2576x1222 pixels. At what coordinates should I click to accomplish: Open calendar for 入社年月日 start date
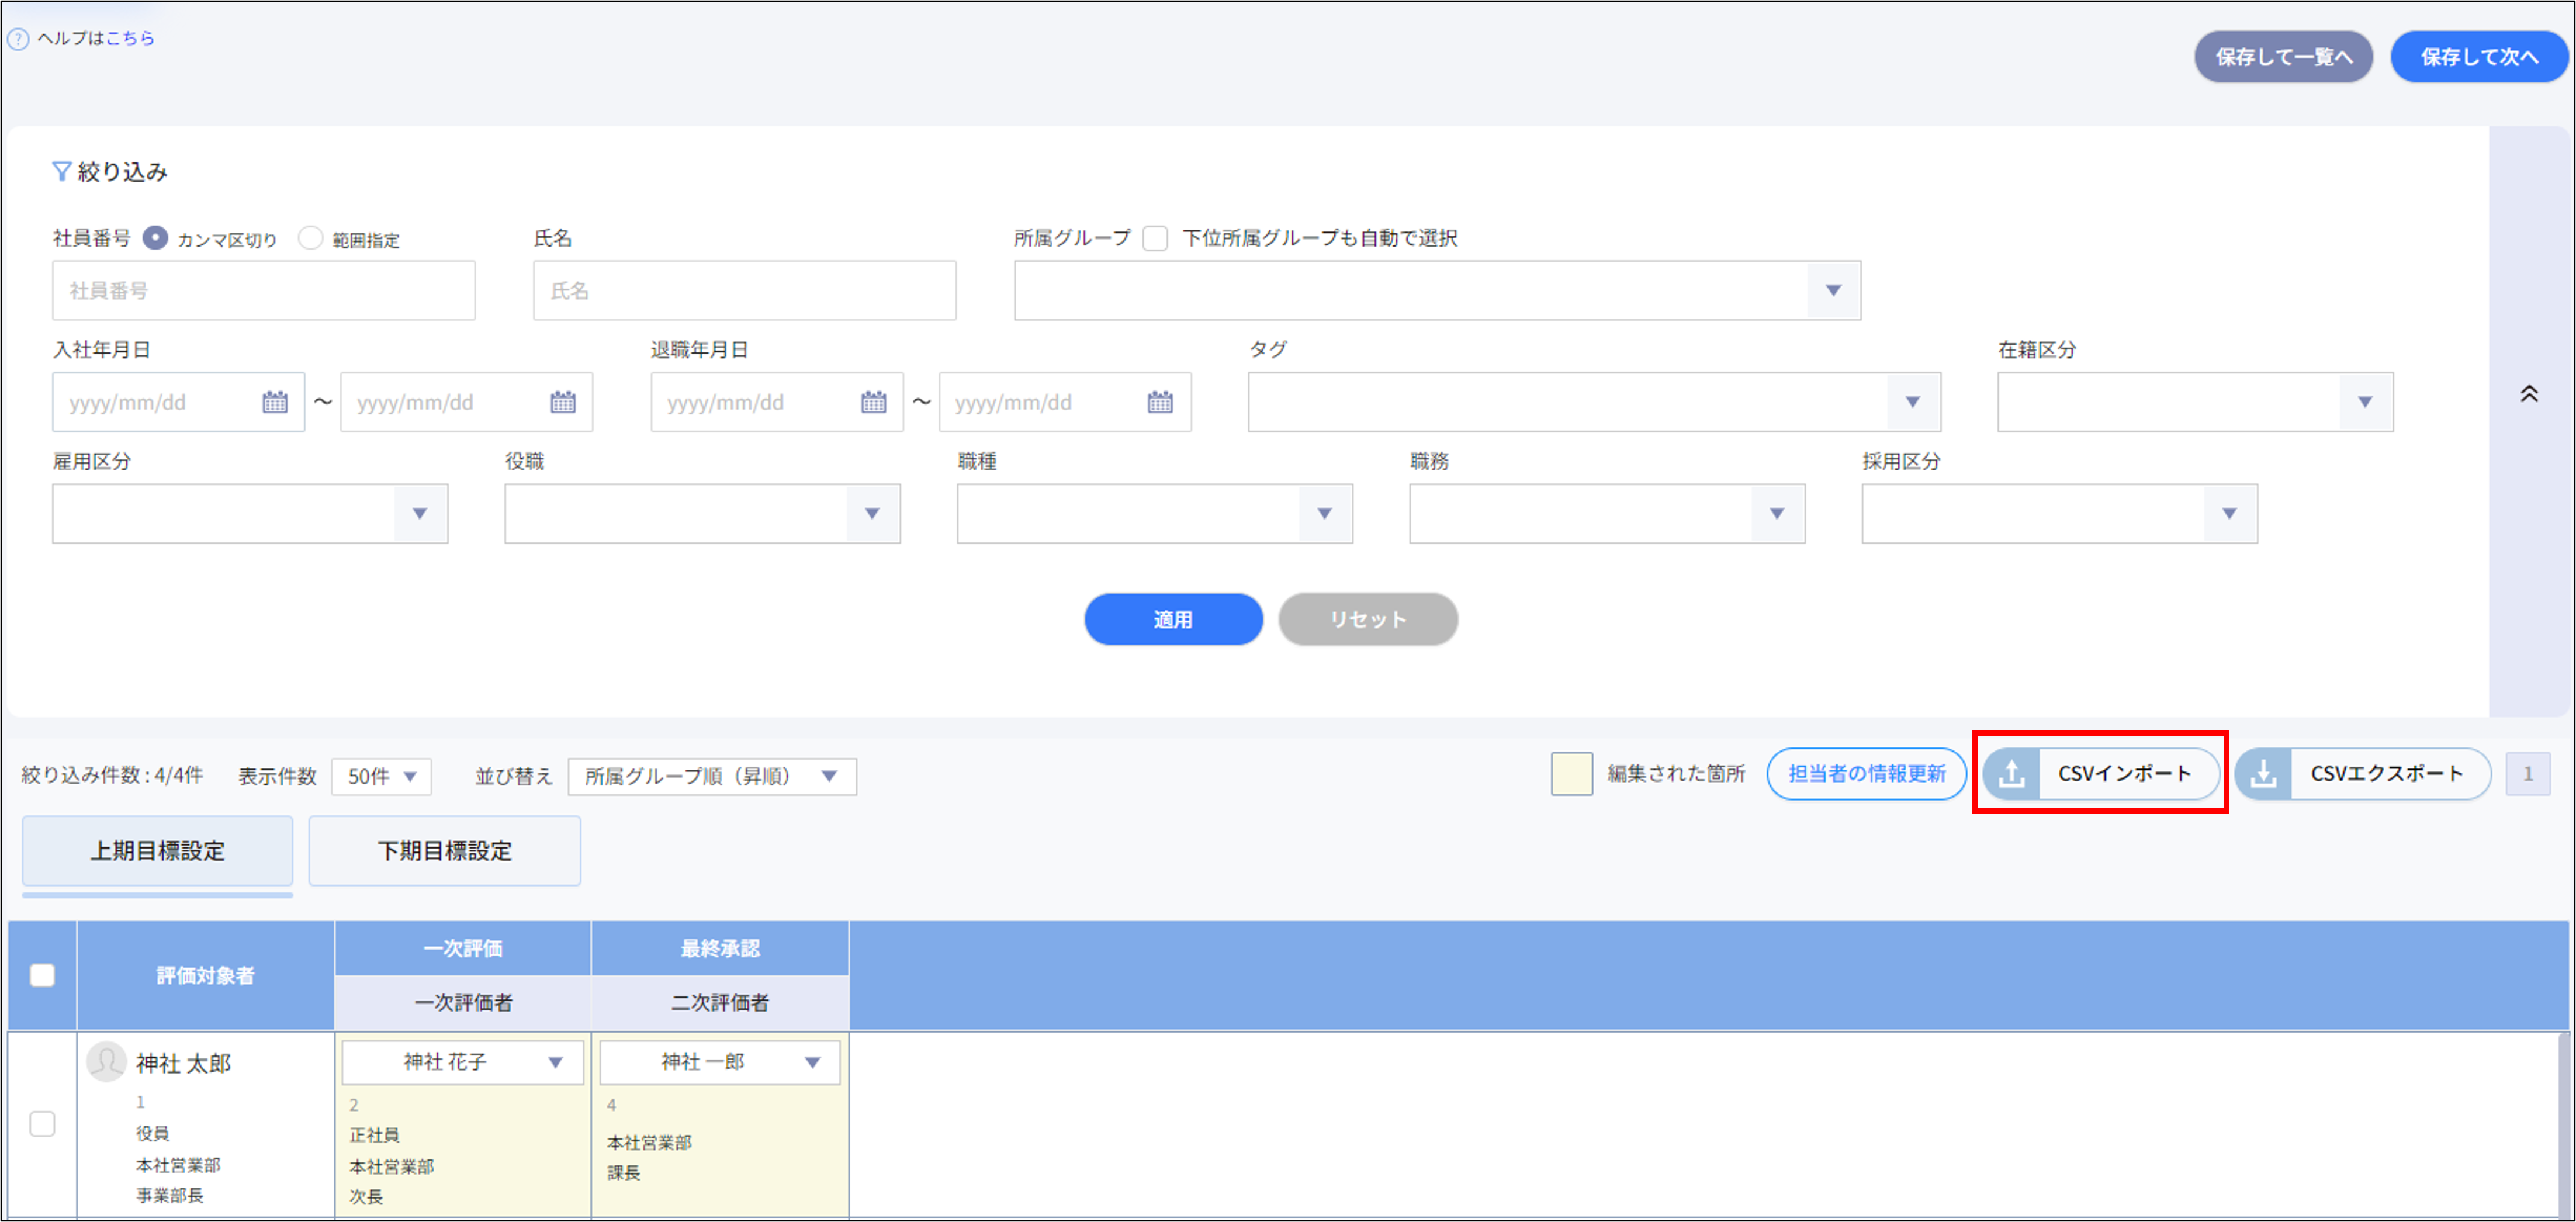pyautogui.click(x=275, y=402)
